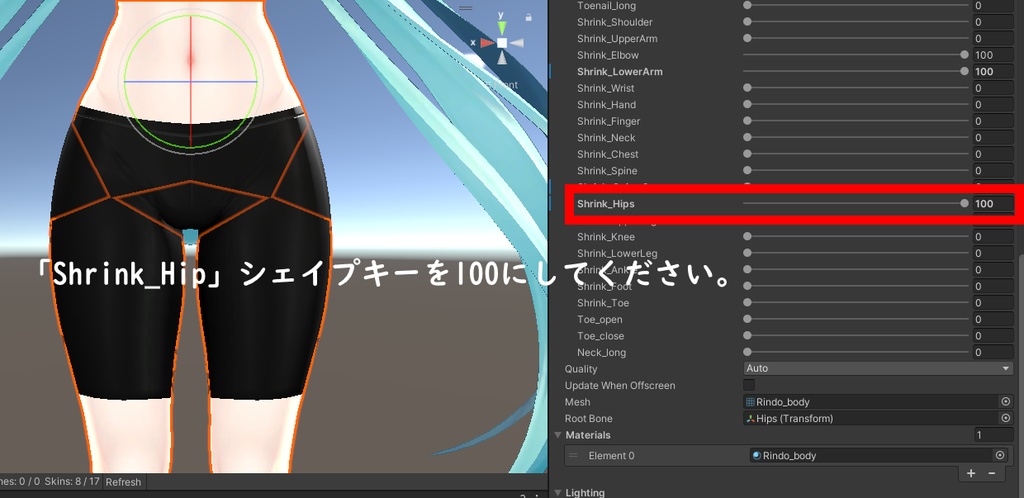Click the Neck_long slider handle

click(747, 352)
